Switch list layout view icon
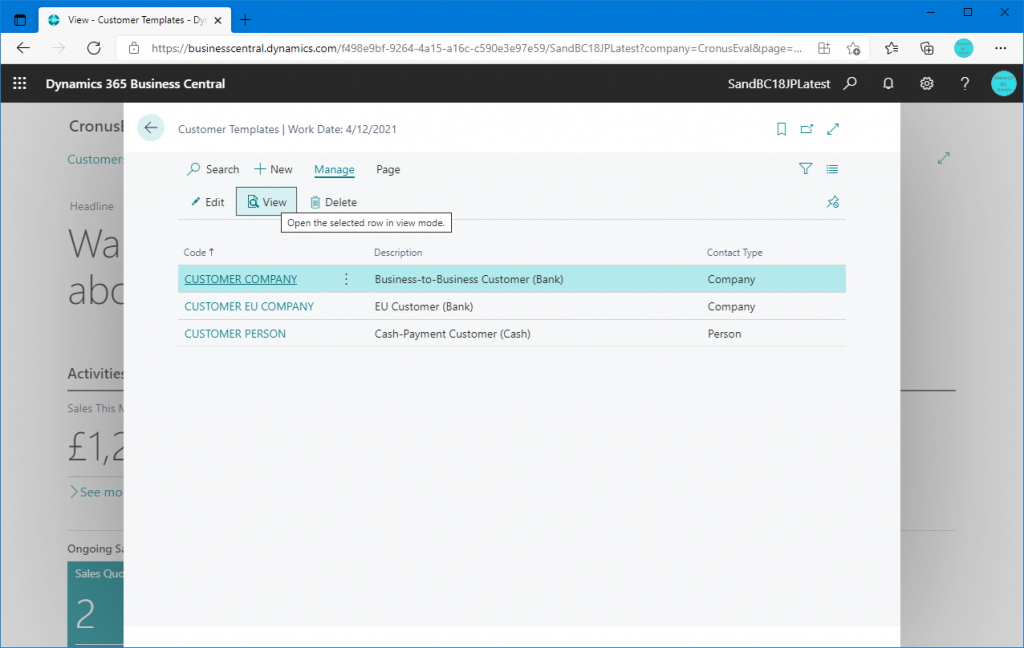 point(832,169)
